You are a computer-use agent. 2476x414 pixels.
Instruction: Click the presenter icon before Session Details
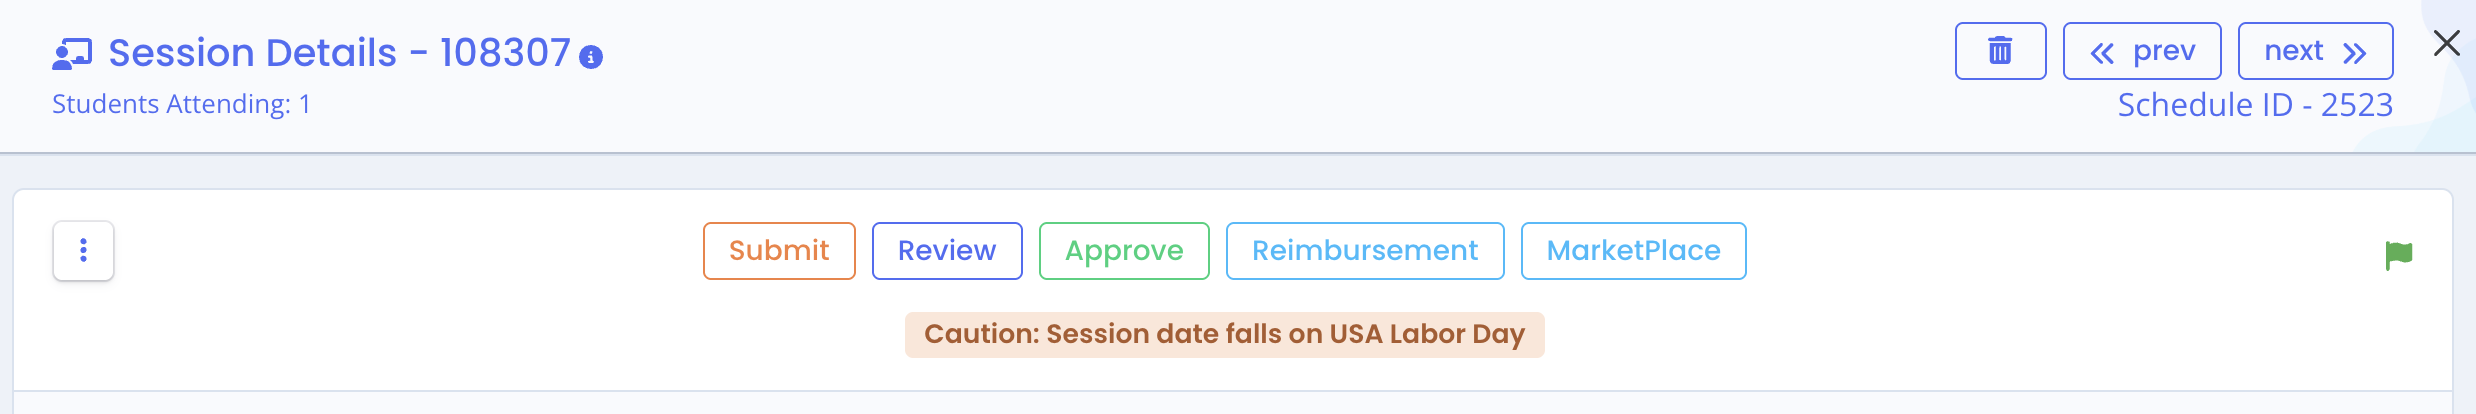pos(72,54)
